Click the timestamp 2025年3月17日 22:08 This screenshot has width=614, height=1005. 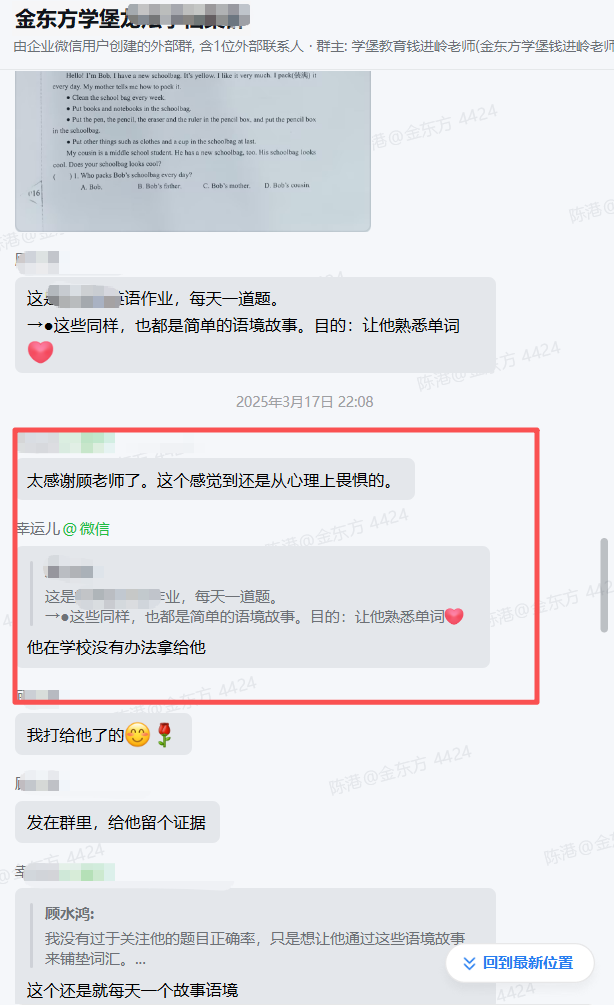pos(304,402)
